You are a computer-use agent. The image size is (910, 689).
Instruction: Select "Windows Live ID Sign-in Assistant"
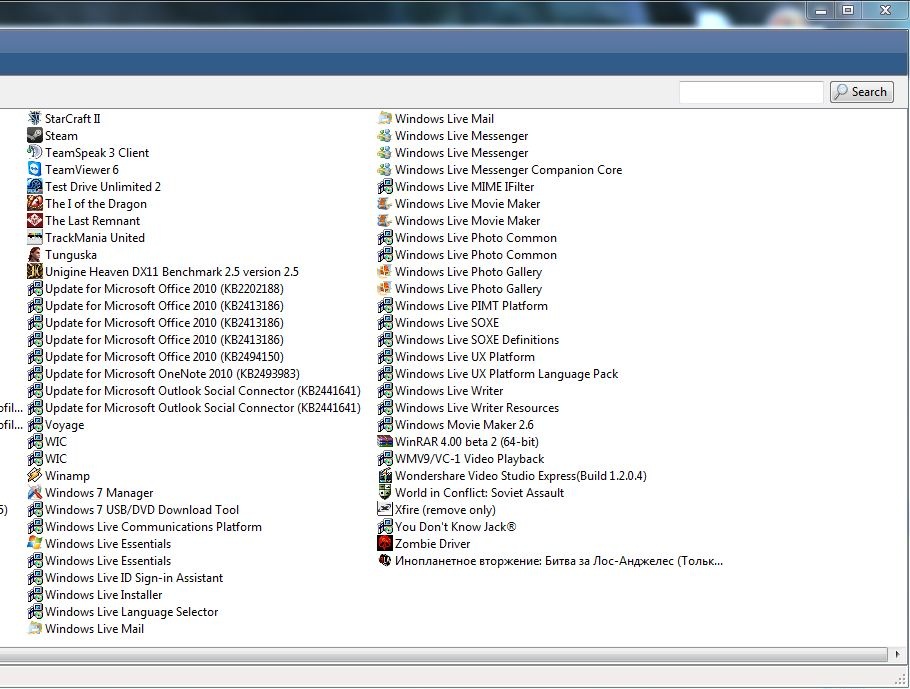134,578
